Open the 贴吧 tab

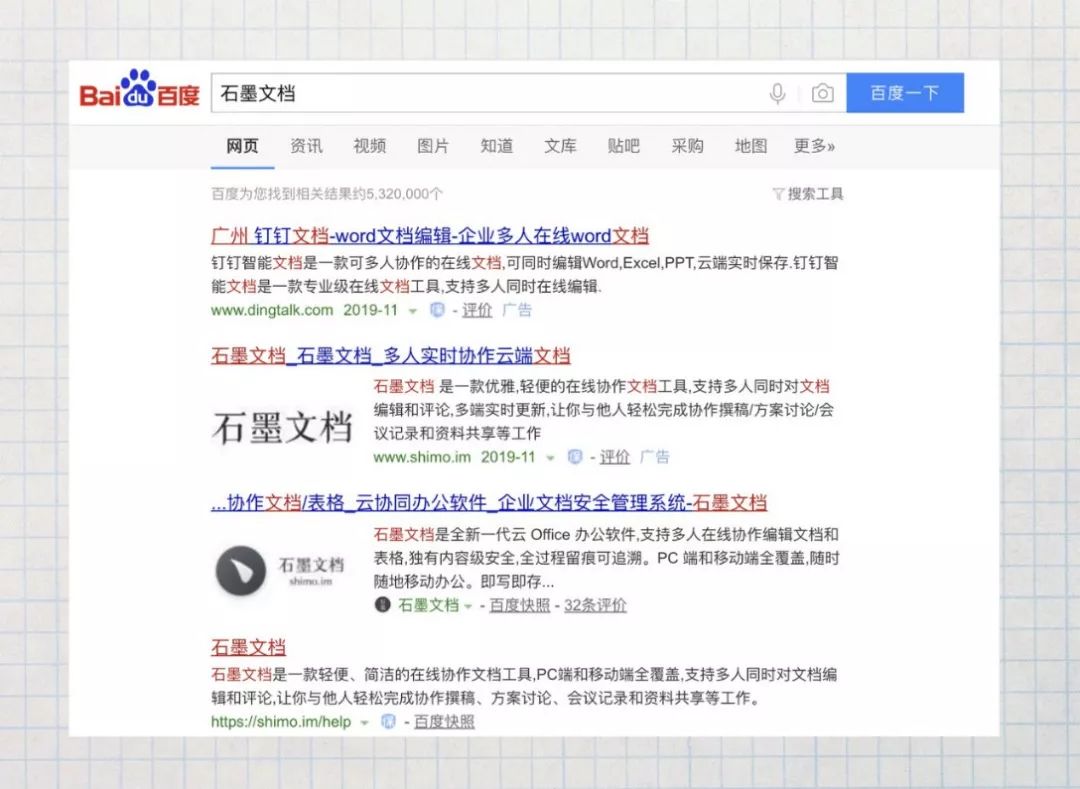623,146
